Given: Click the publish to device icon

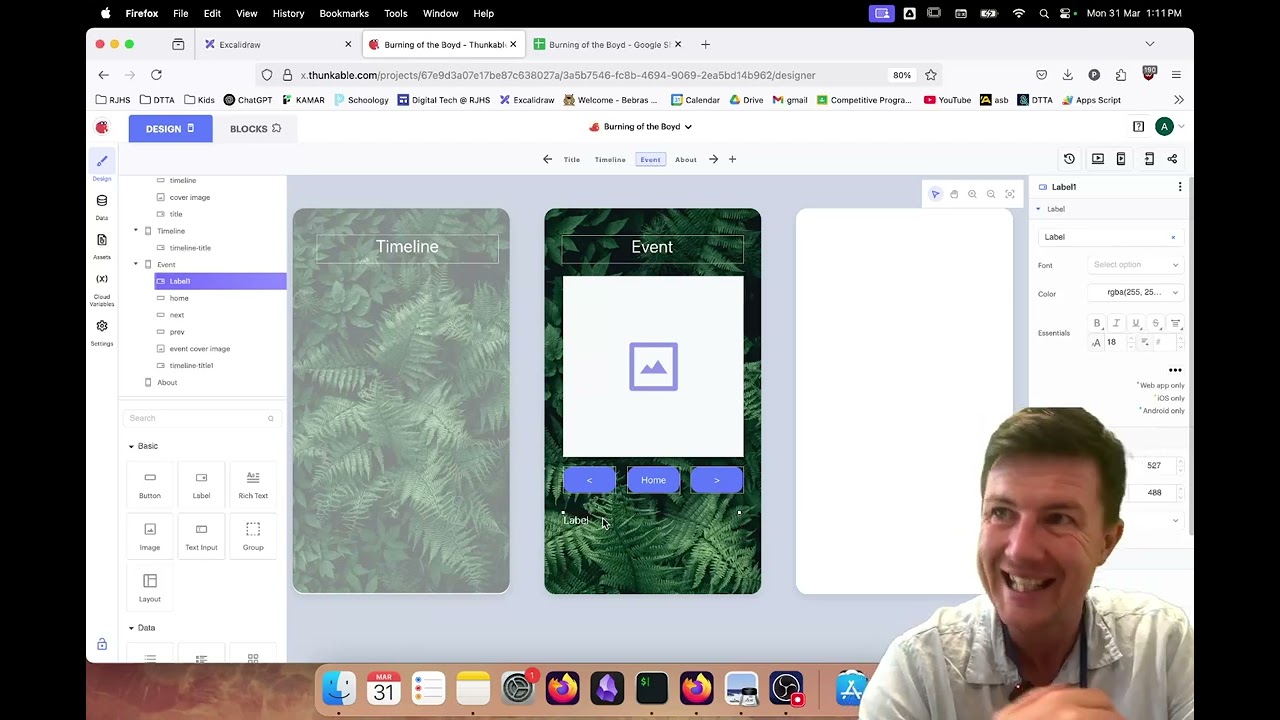Looking at the screenshot, I should tap(1149, 159).
